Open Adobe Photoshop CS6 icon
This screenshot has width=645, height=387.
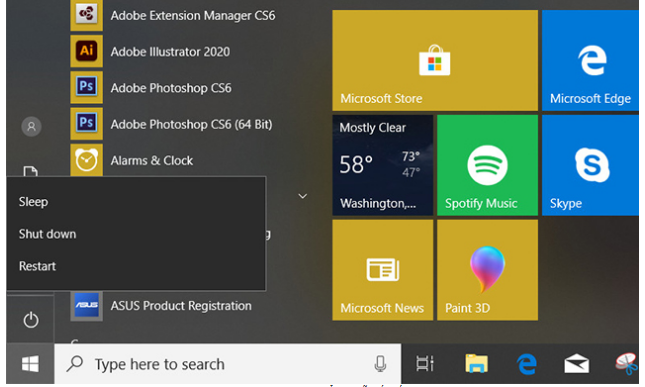86,87
